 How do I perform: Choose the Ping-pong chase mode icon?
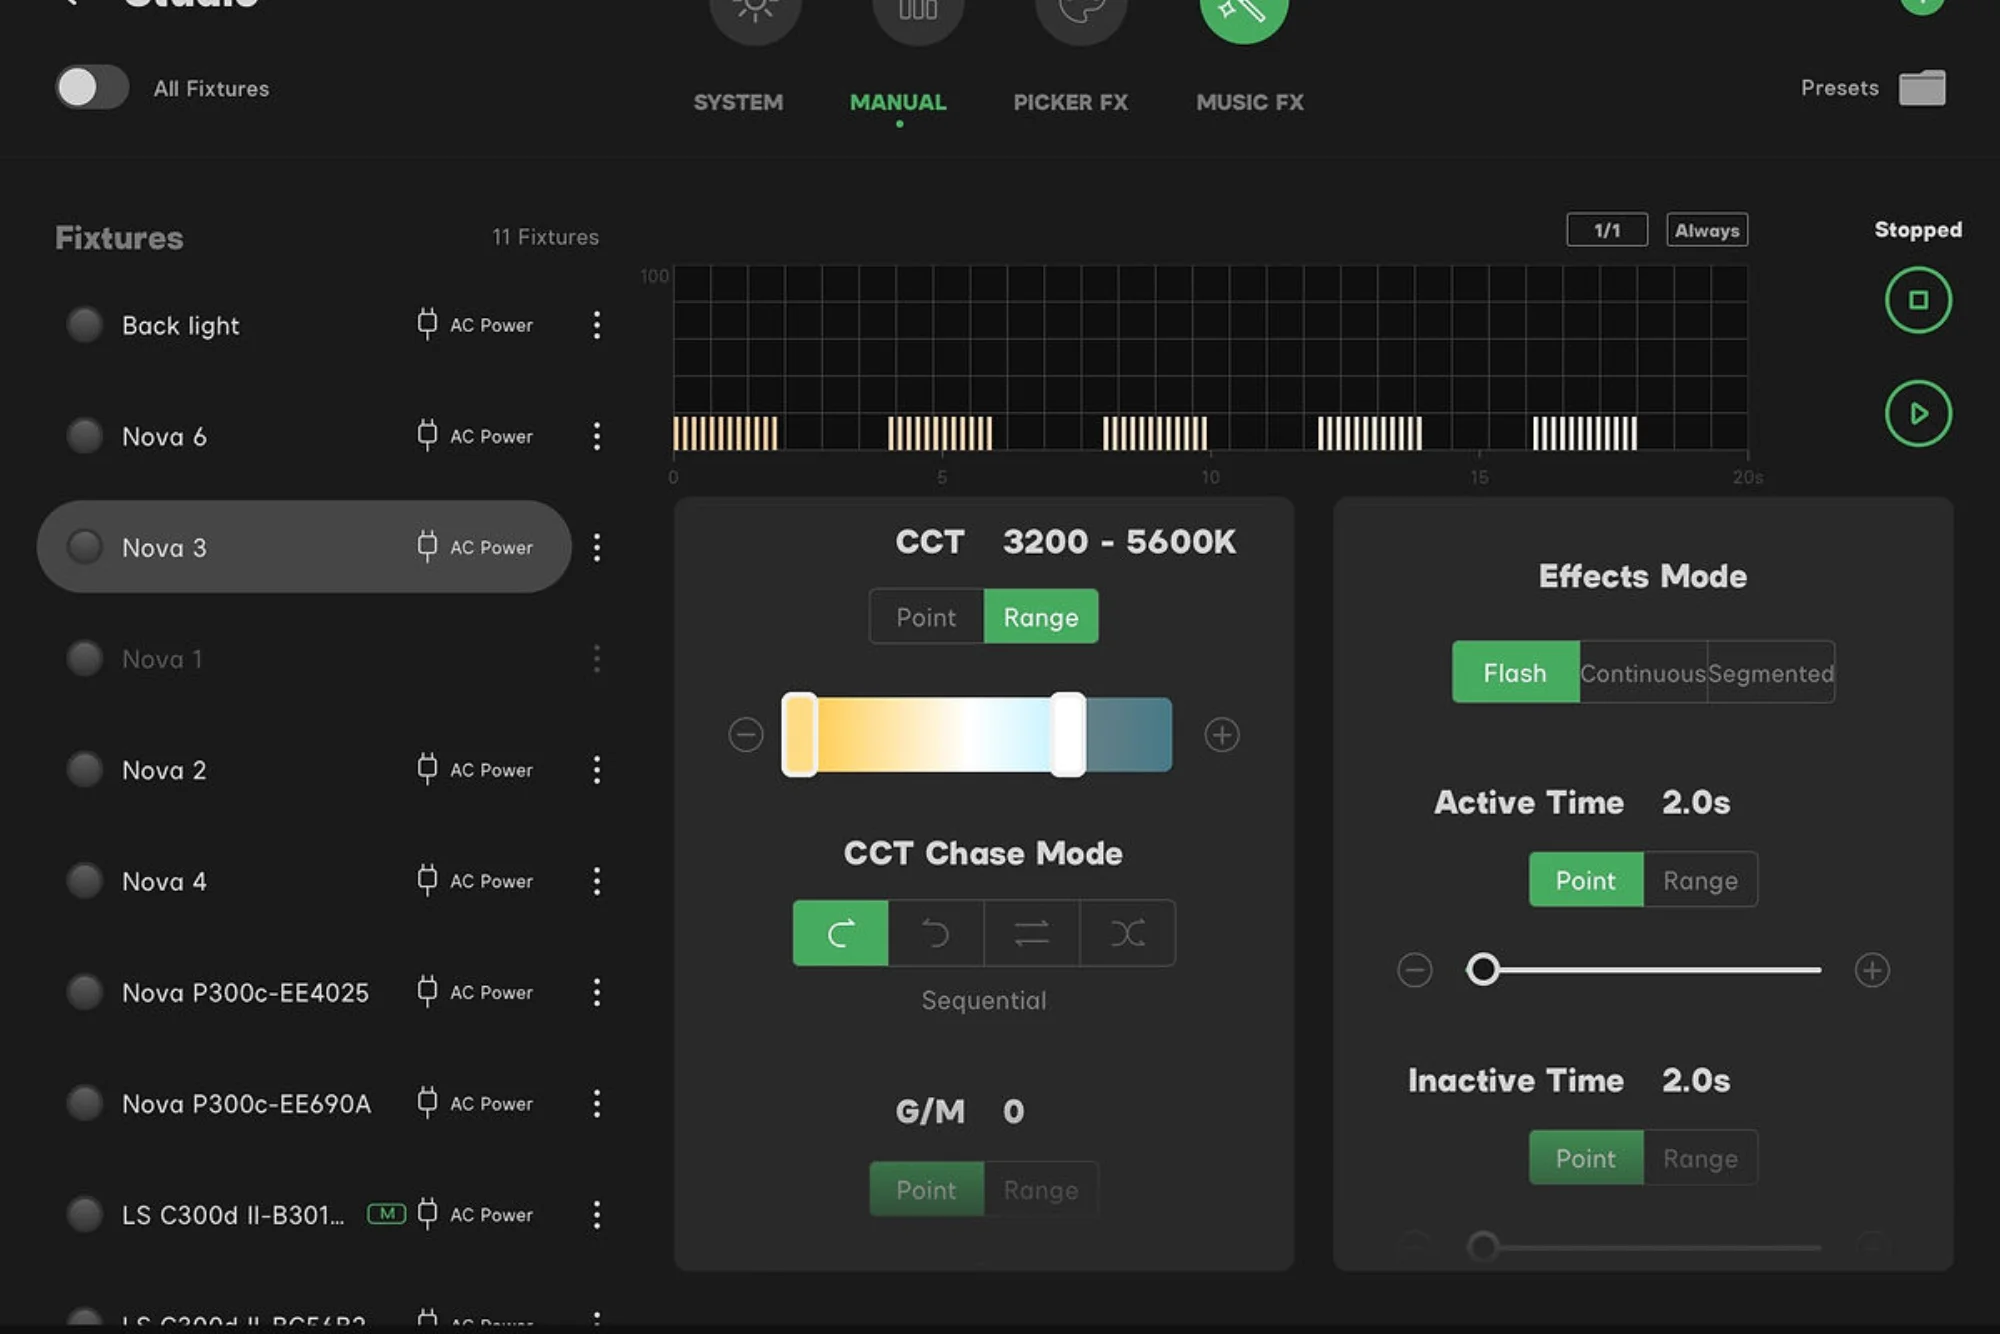click(1031, 933)
